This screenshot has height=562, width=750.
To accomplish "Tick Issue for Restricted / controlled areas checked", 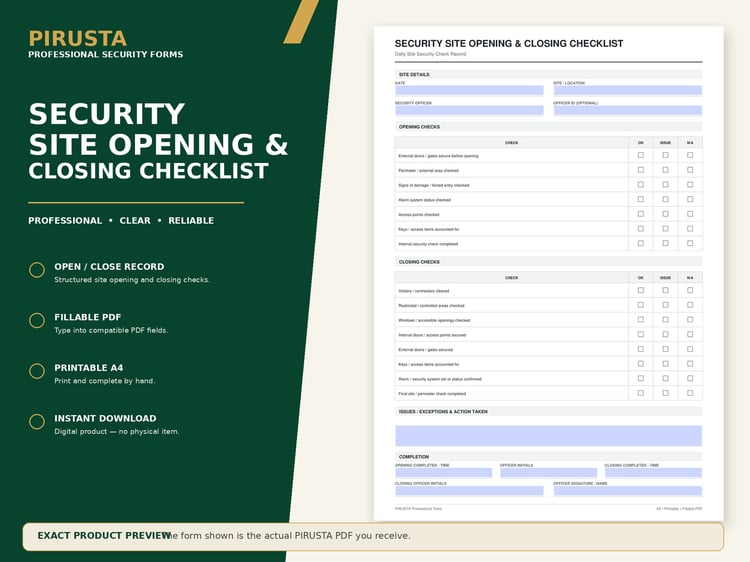I will (665, 305).
